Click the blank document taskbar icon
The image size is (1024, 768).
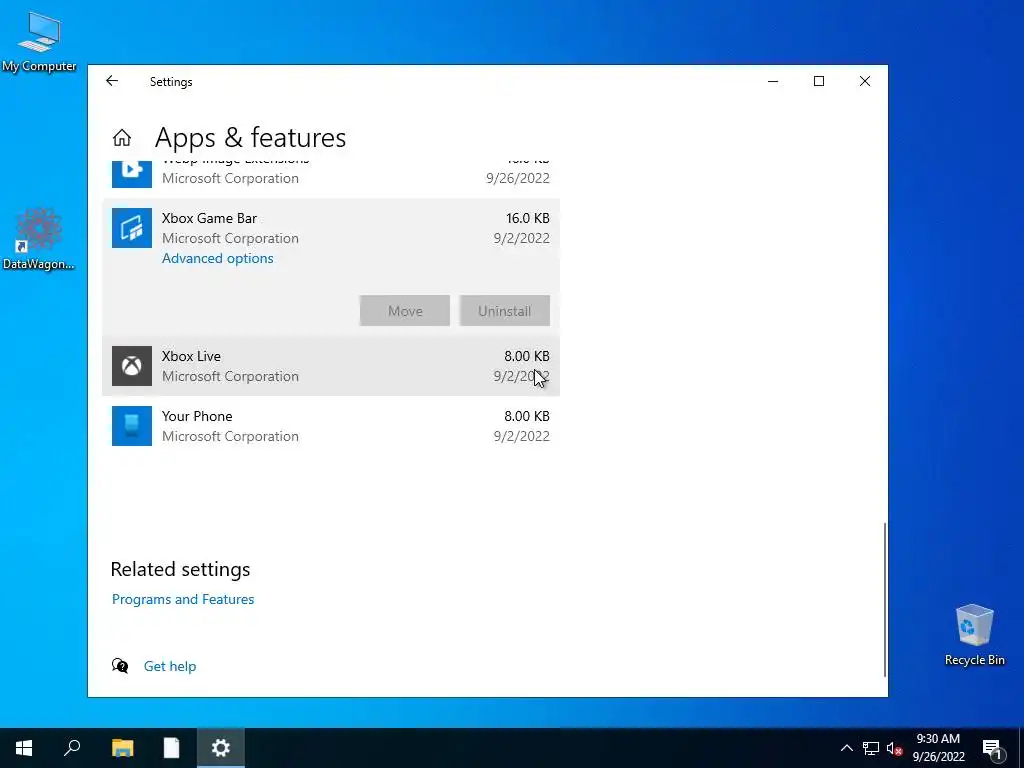171,748
